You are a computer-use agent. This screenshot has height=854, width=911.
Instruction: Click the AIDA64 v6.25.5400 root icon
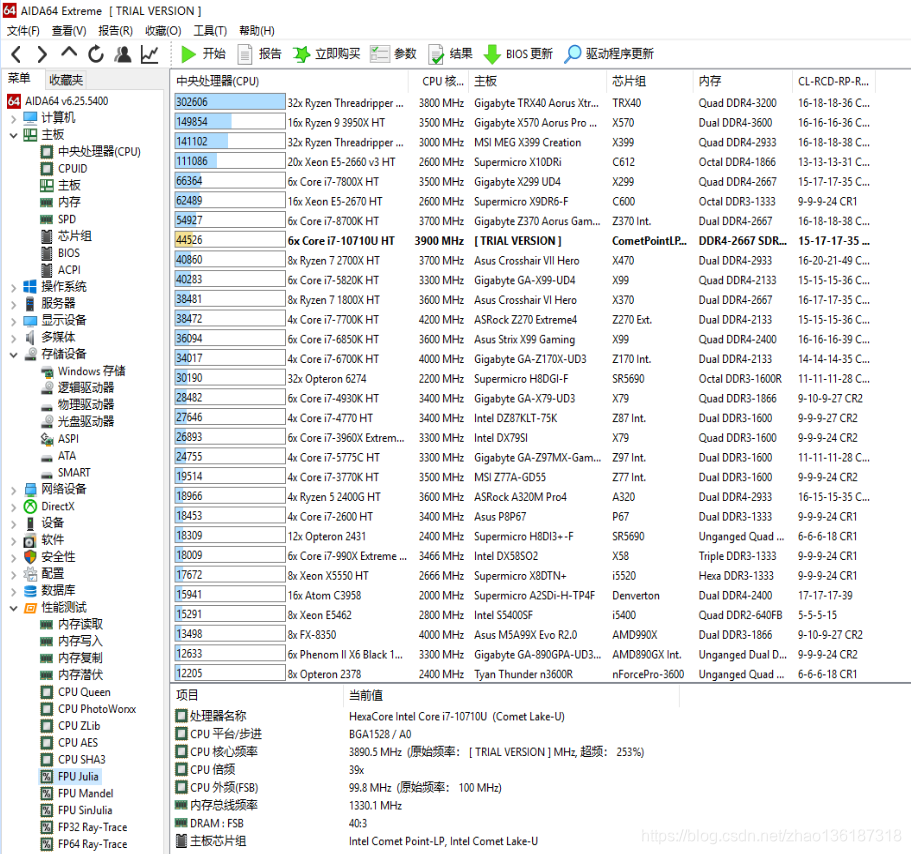14,101
